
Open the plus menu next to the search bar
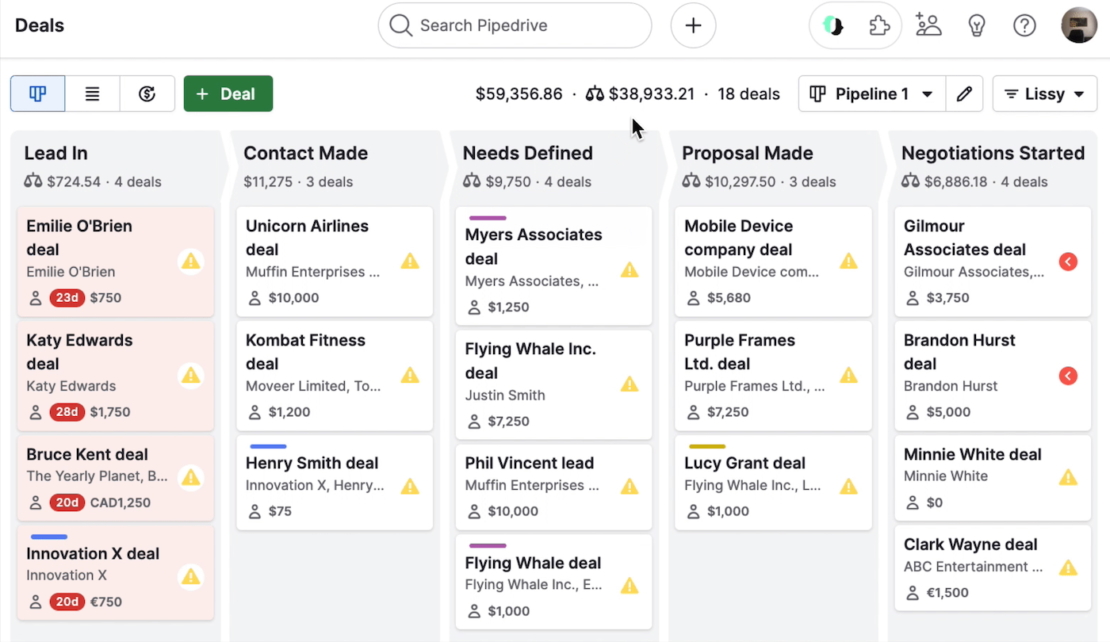(x=693, y=25)
